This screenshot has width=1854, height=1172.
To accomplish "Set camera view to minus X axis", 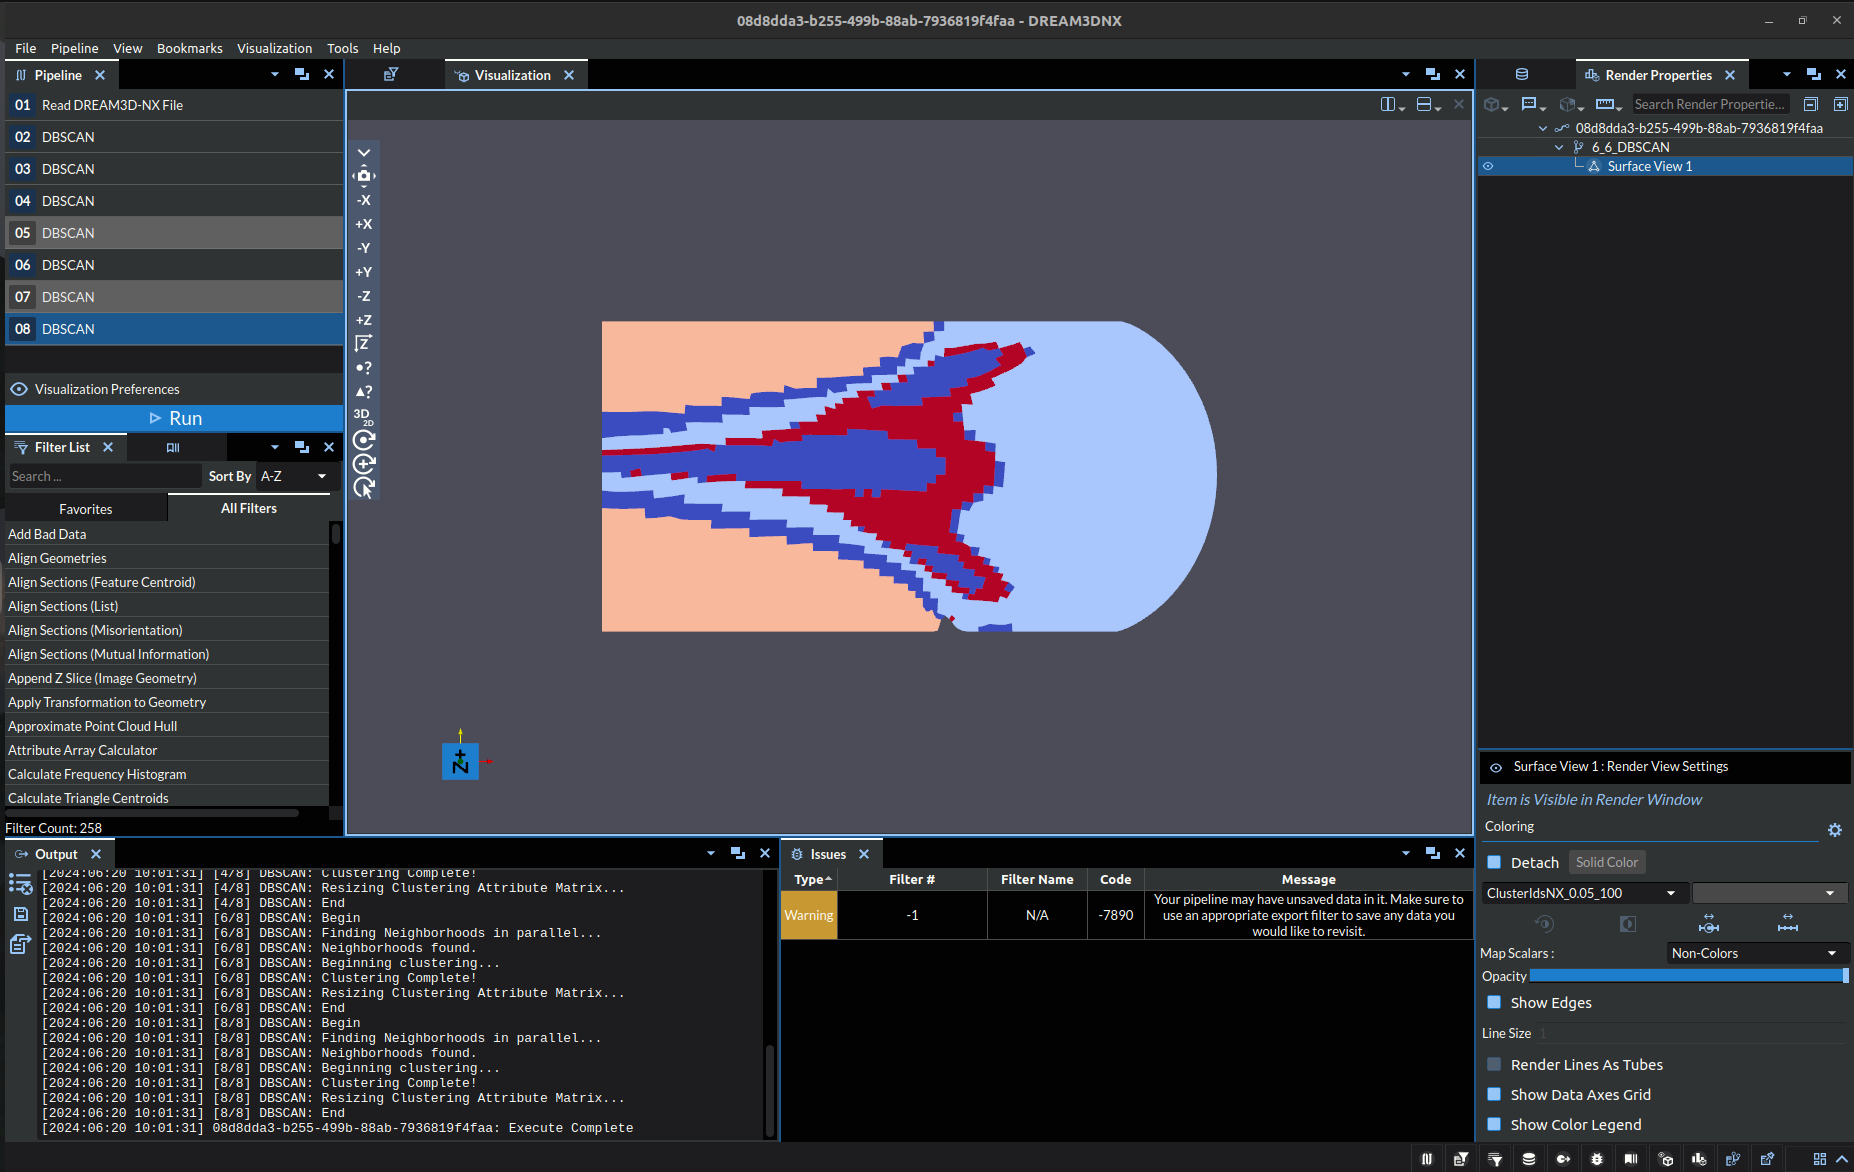I will (x=364, y=200).
